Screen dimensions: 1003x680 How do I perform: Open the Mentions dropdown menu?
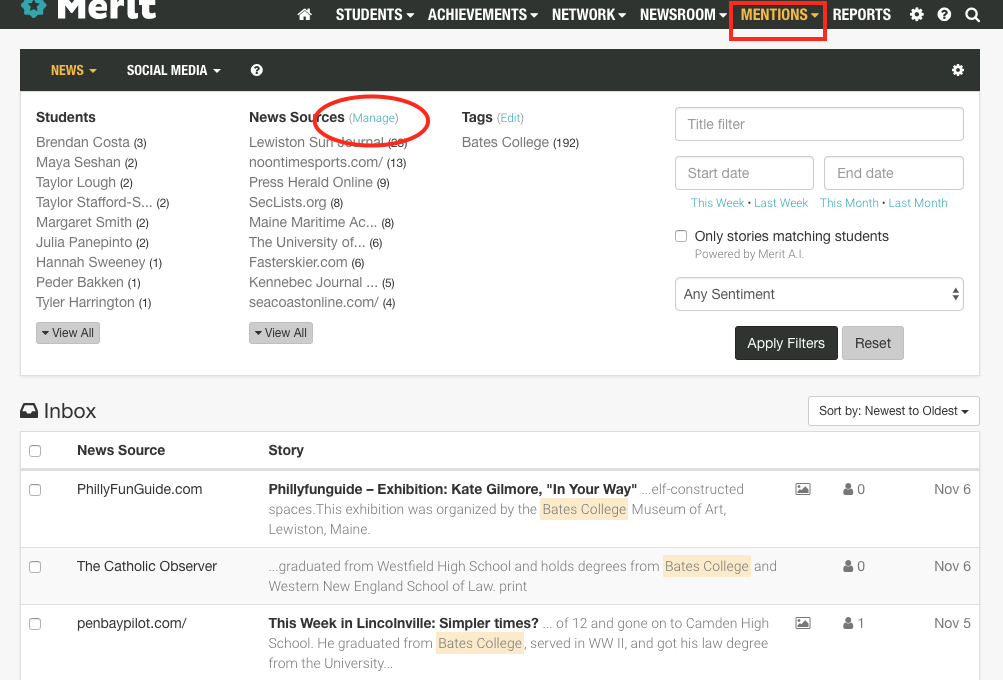pyautogui.click(x=779, y=15)
